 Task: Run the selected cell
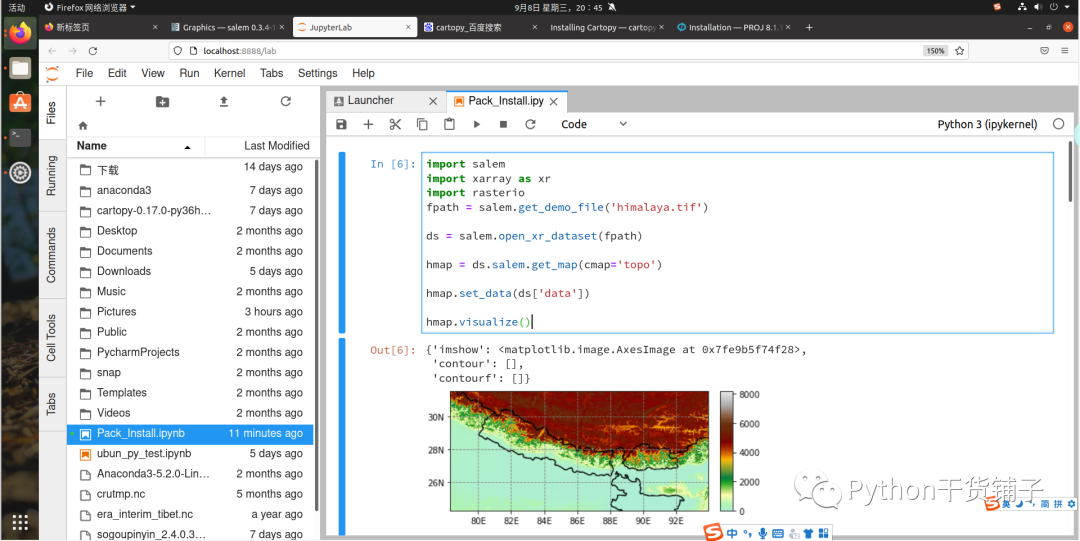pyautogui.click(x=477, y=125)
